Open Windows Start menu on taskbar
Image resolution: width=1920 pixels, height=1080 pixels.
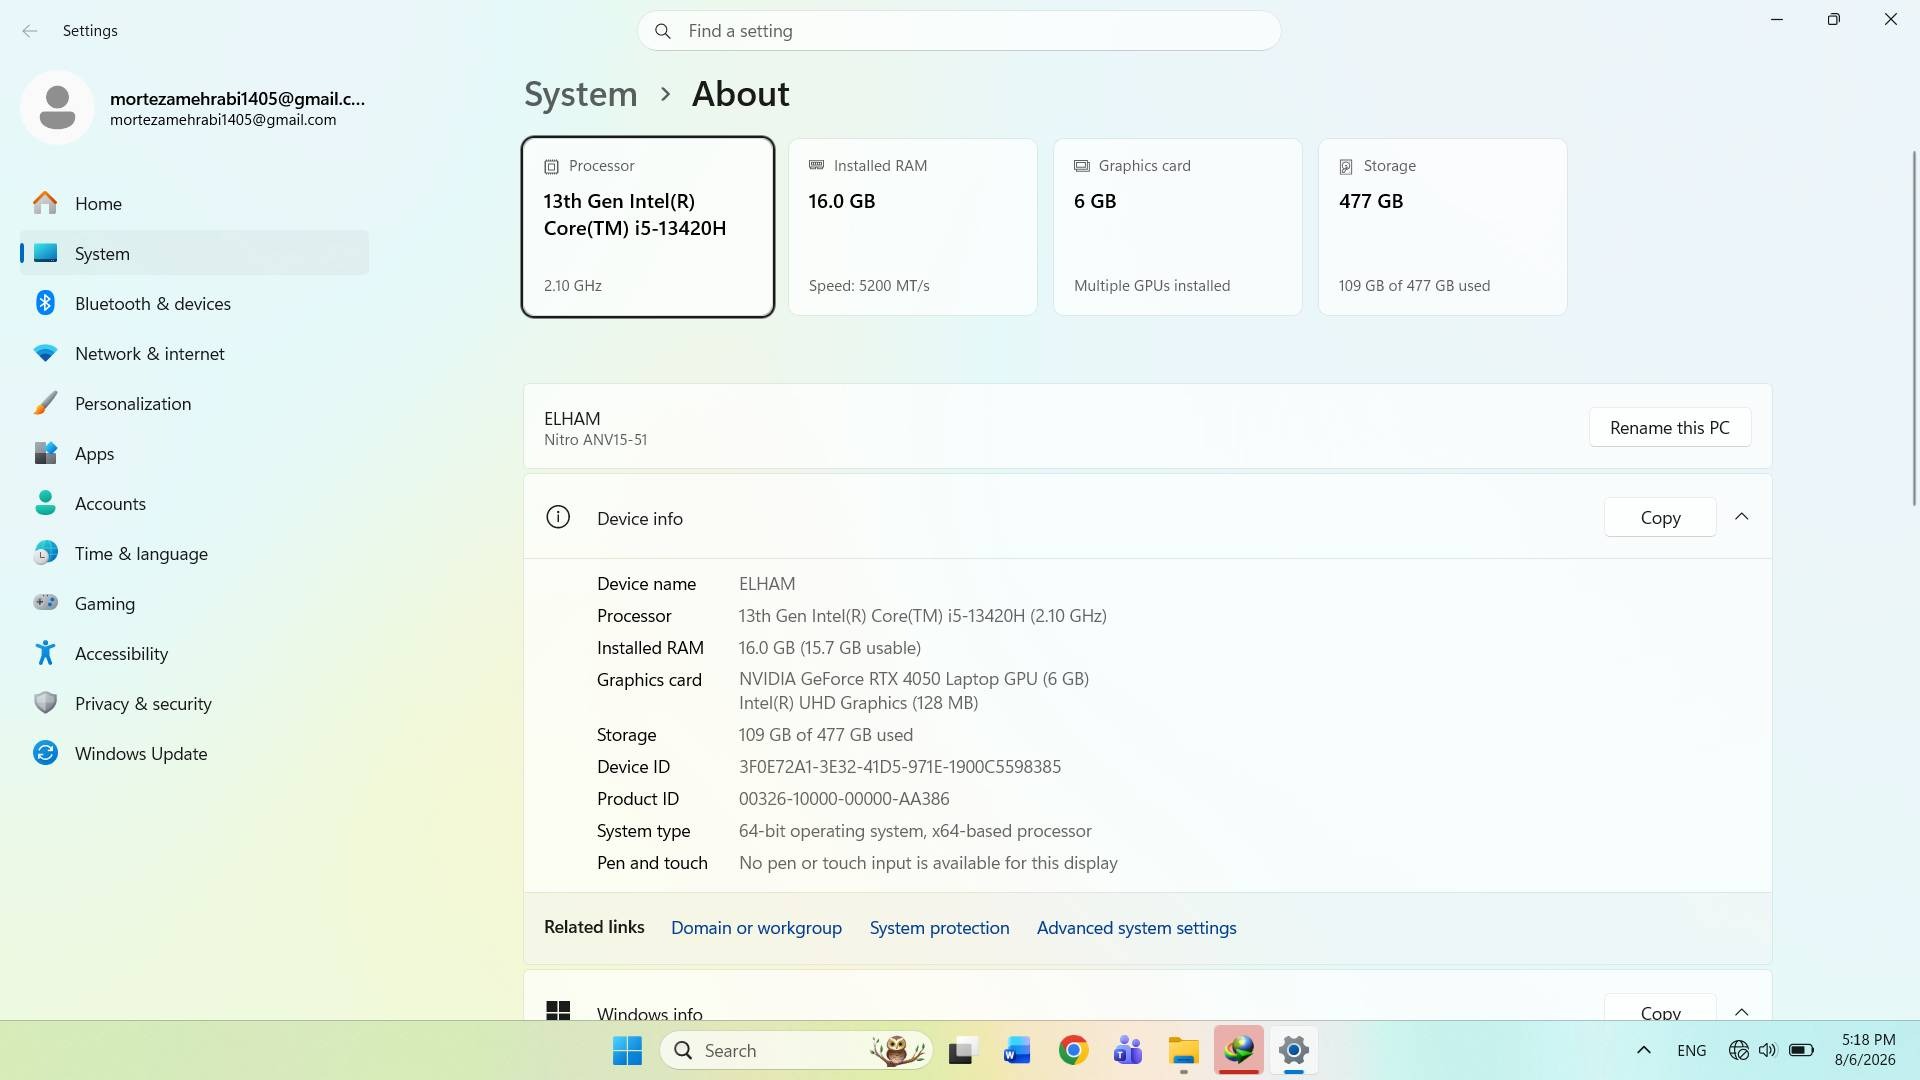click(627, 1050)
